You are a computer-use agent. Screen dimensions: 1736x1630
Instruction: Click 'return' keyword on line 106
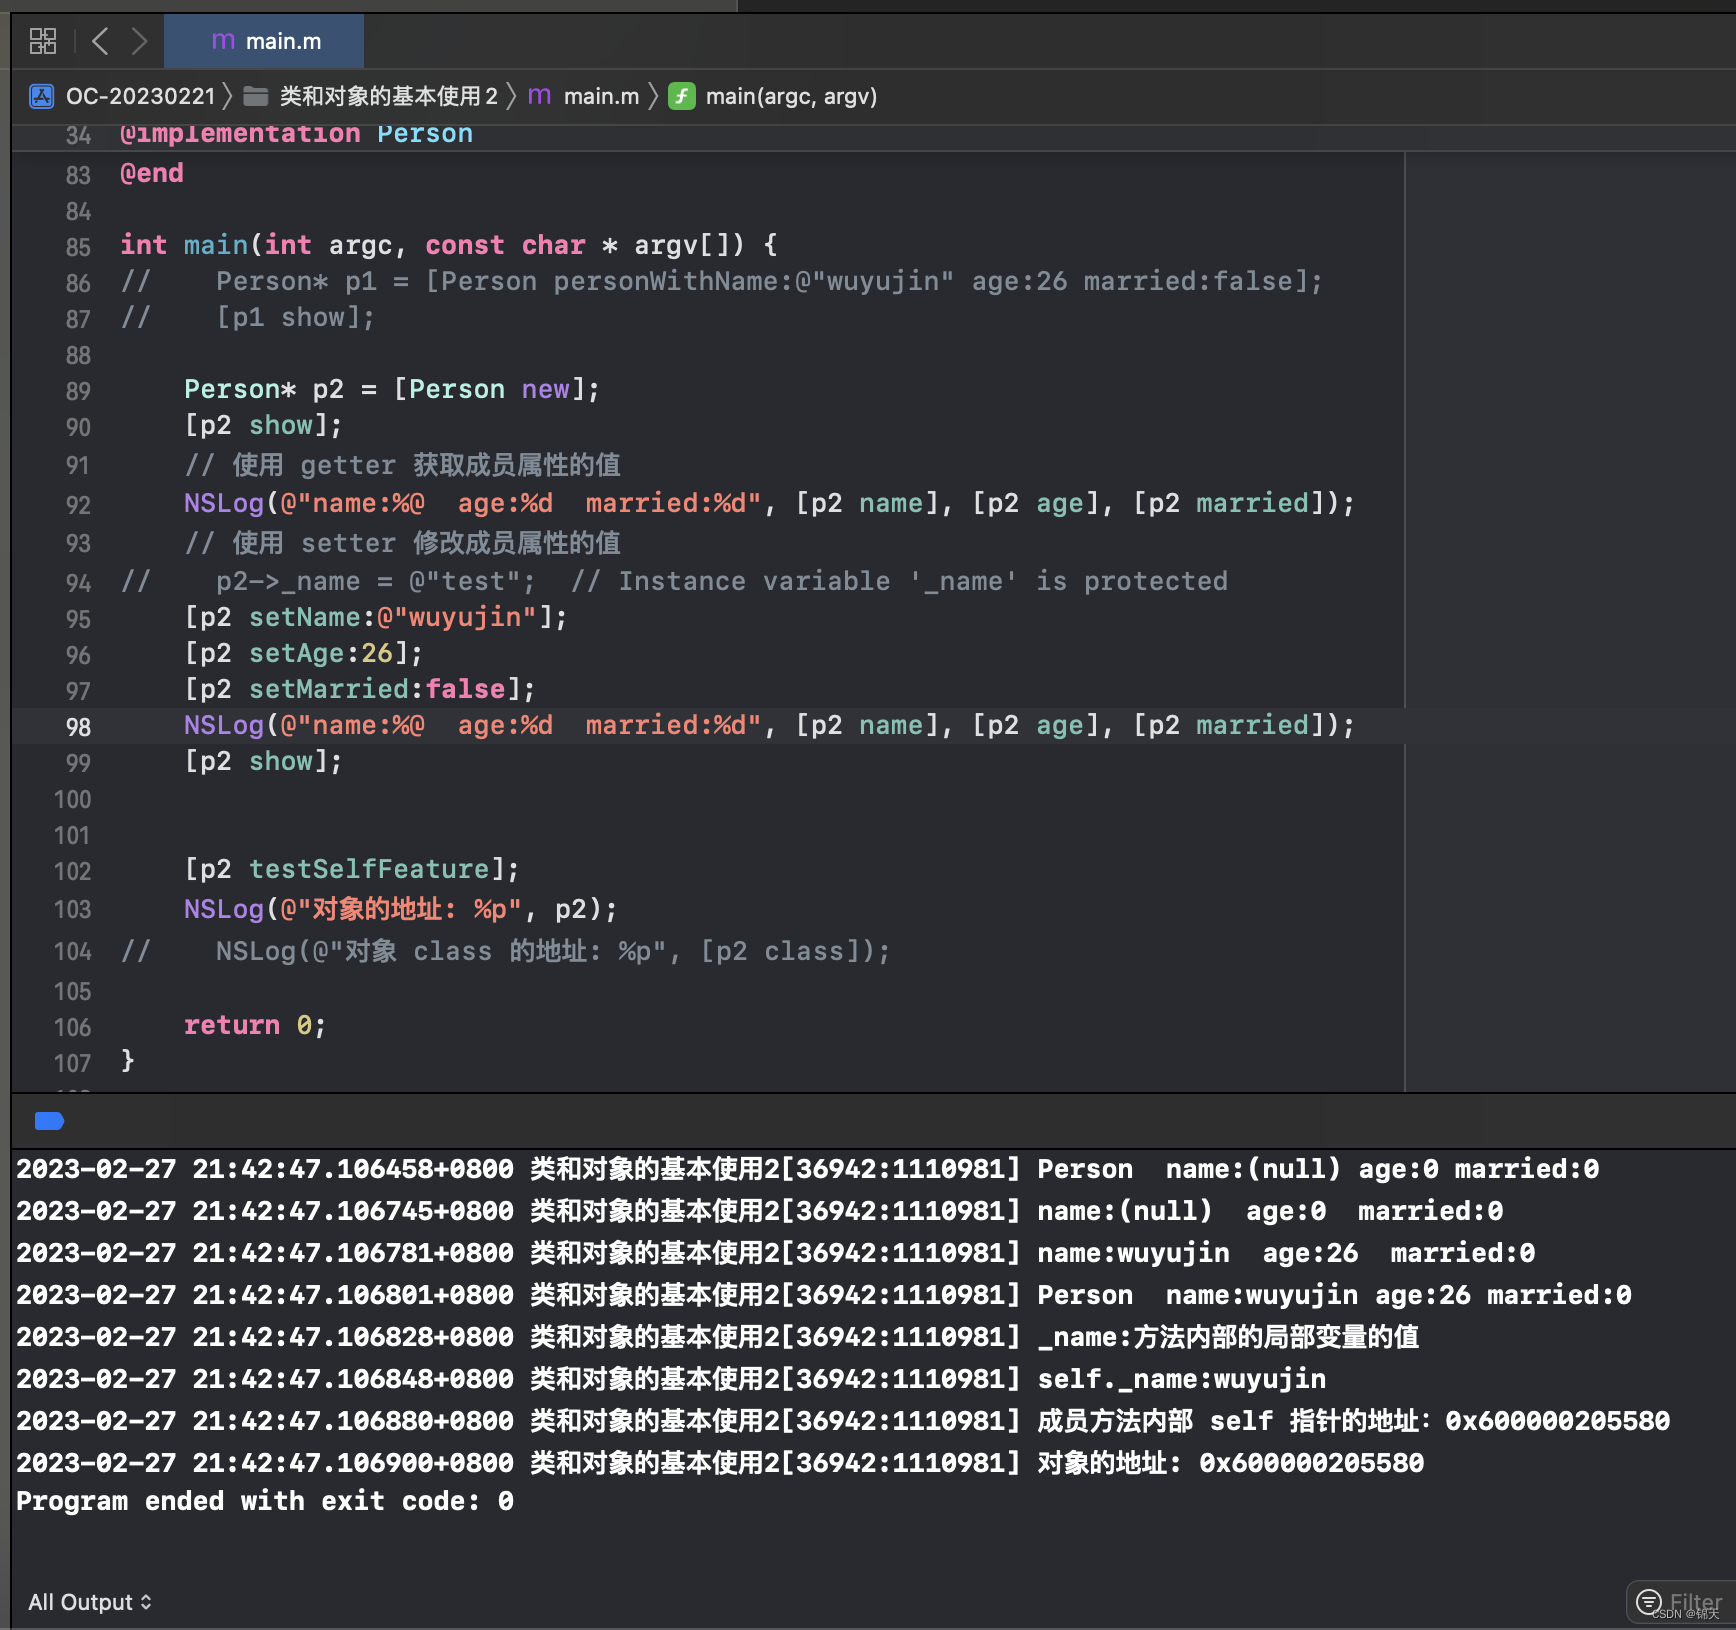click(232, 1025)
